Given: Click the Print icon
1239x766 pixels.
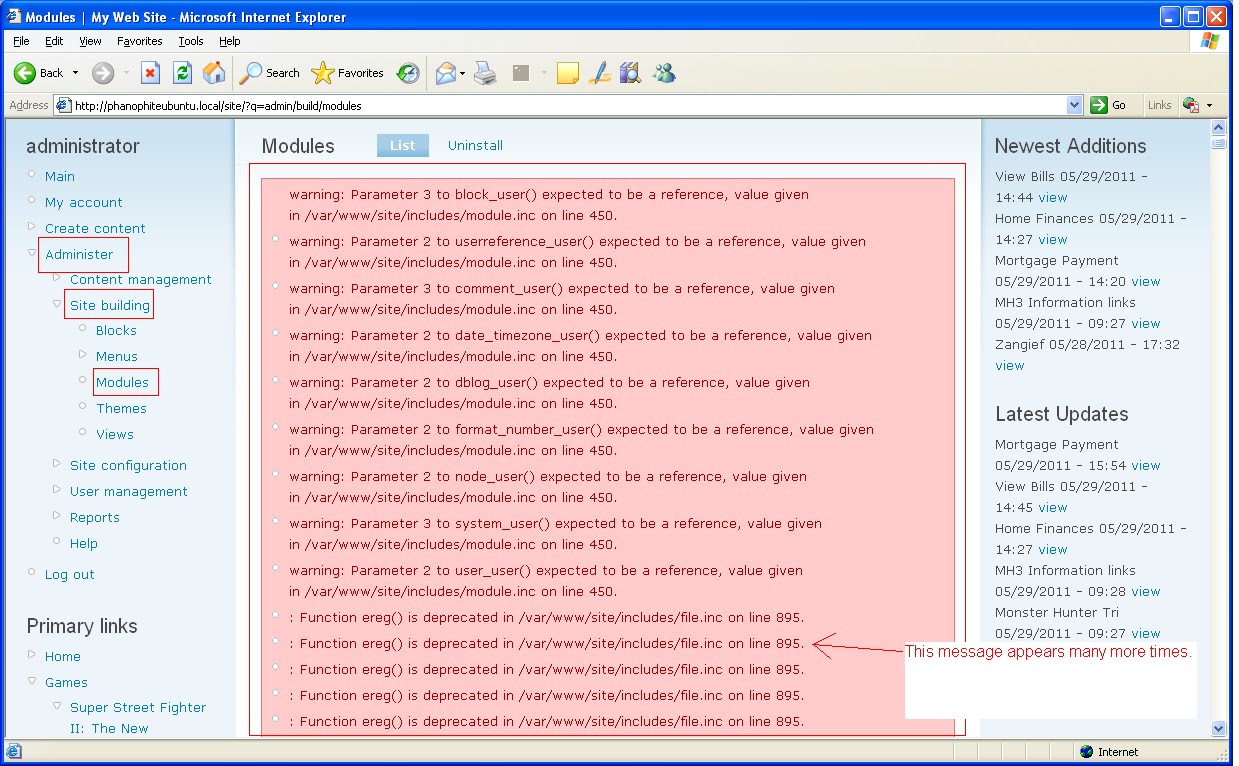Looking at the screenshot, I should tap(486, 72).
